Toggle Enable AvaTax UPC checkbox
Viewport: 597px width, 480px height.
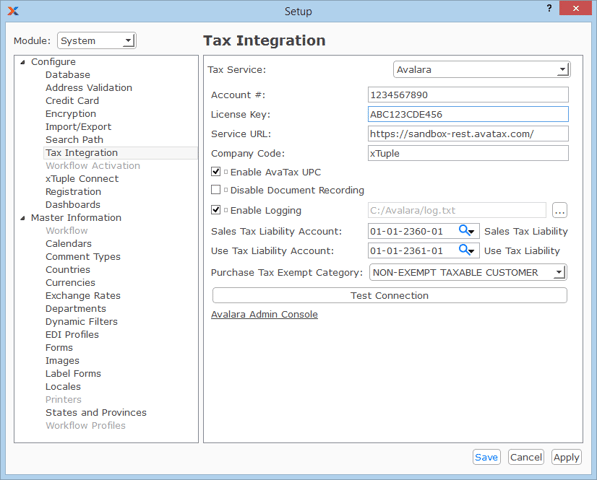[216, 172]
